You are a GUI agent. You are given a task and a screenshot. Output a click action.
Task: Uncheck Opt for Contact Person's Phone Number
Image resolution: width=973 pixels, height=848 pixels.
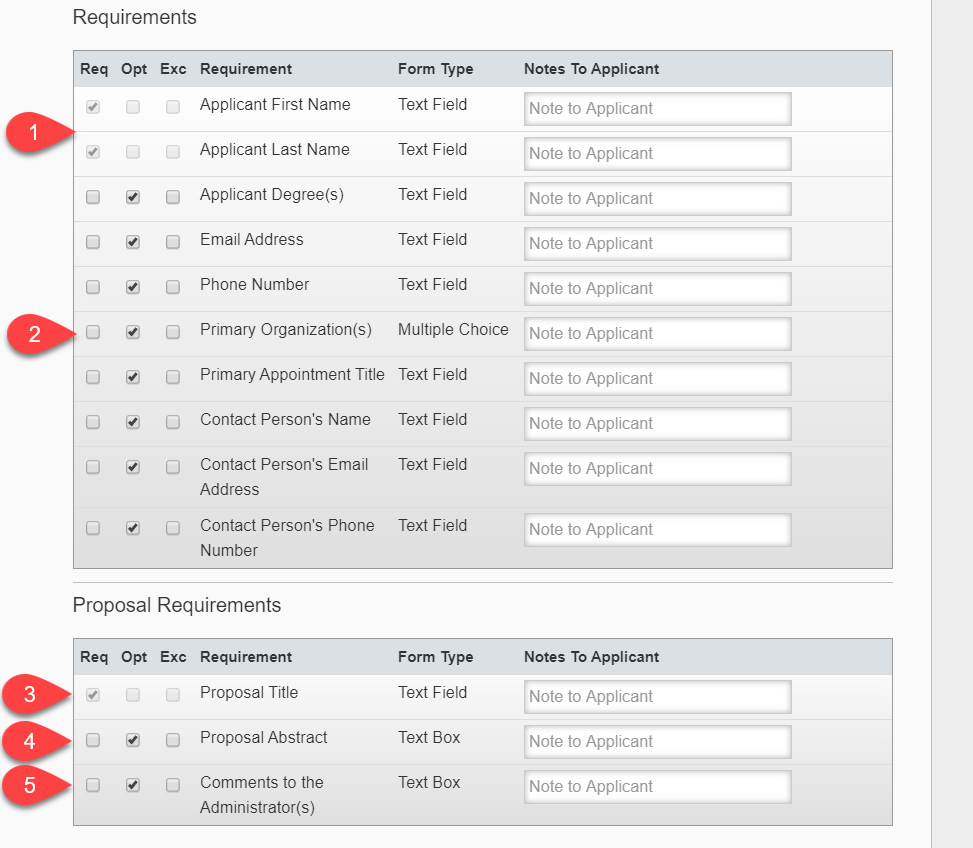[133, 528]
